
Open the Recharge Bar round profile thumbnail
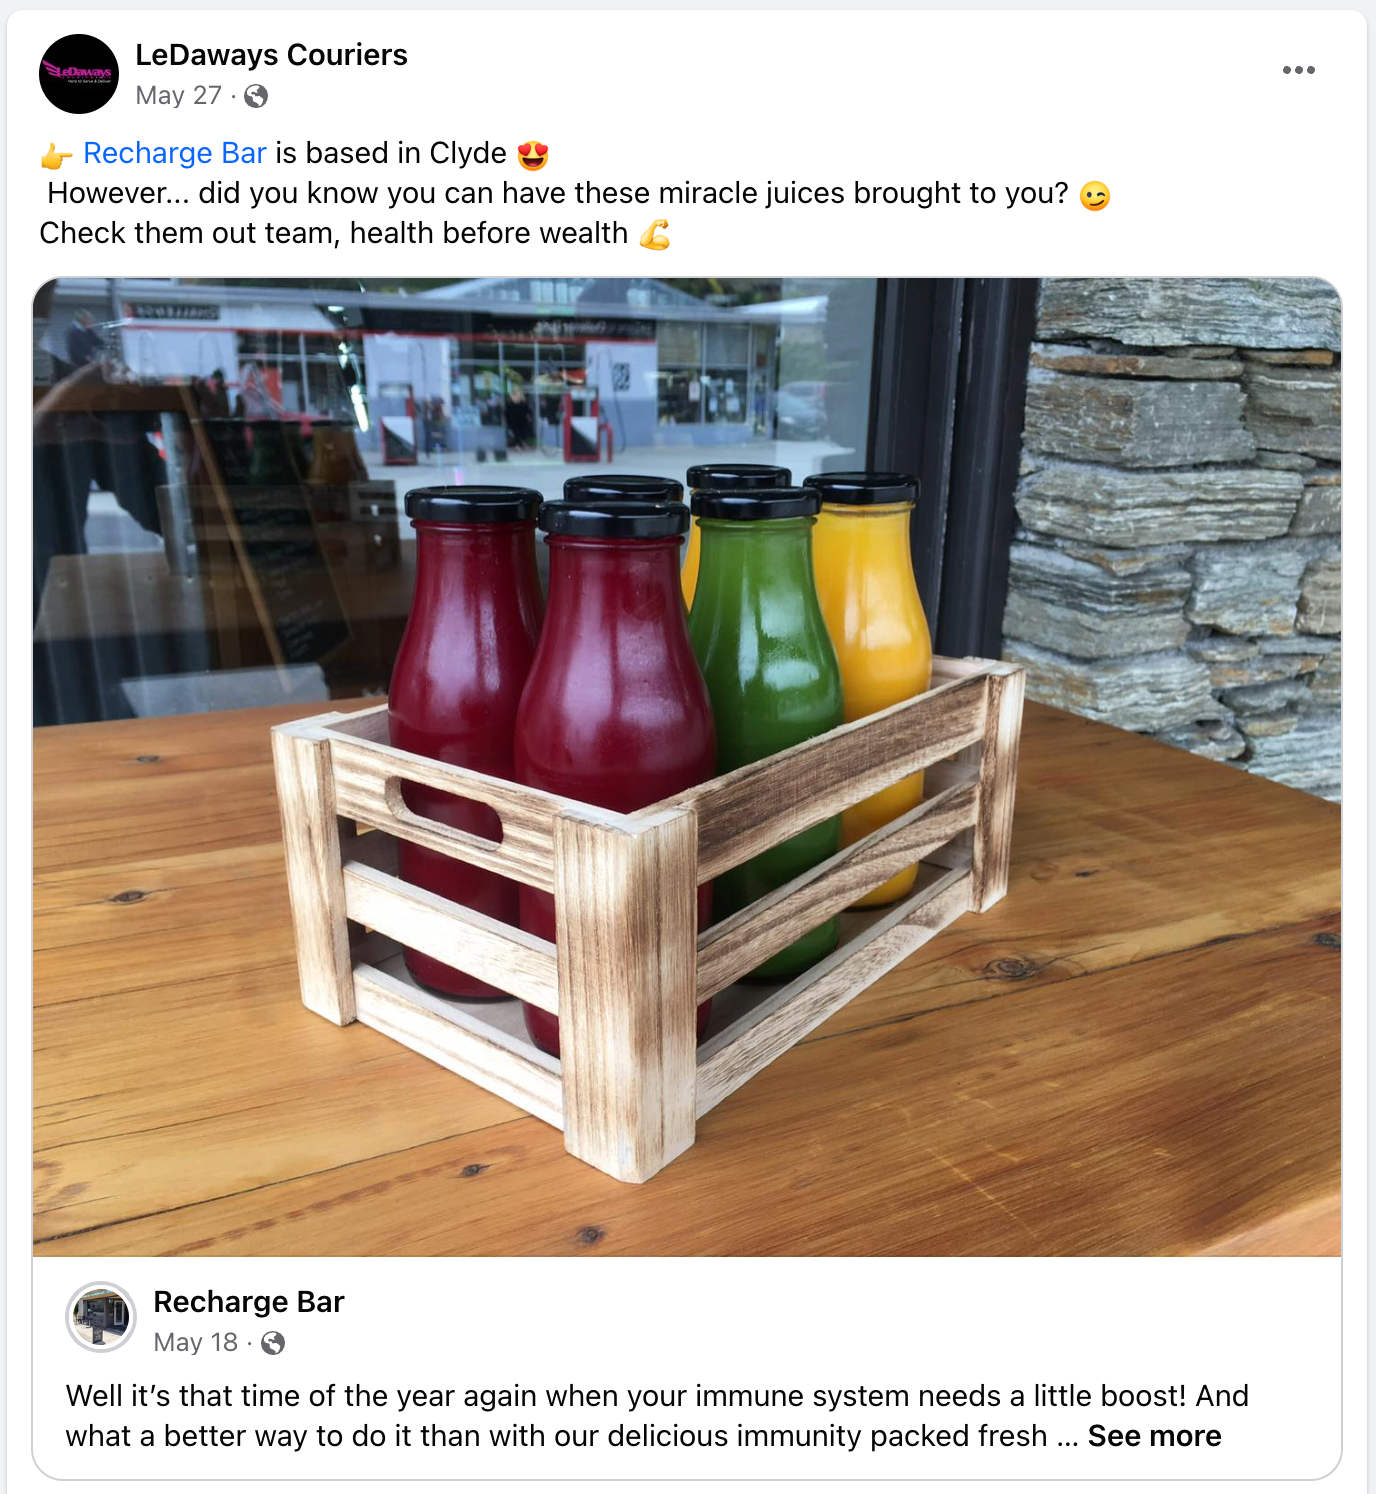[x=101, y=1317]
